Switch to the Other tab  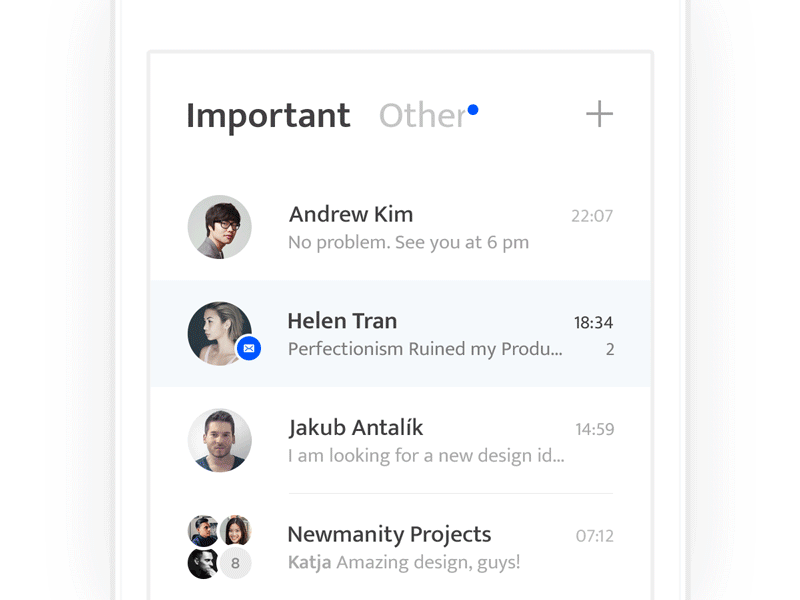[422, 116]
